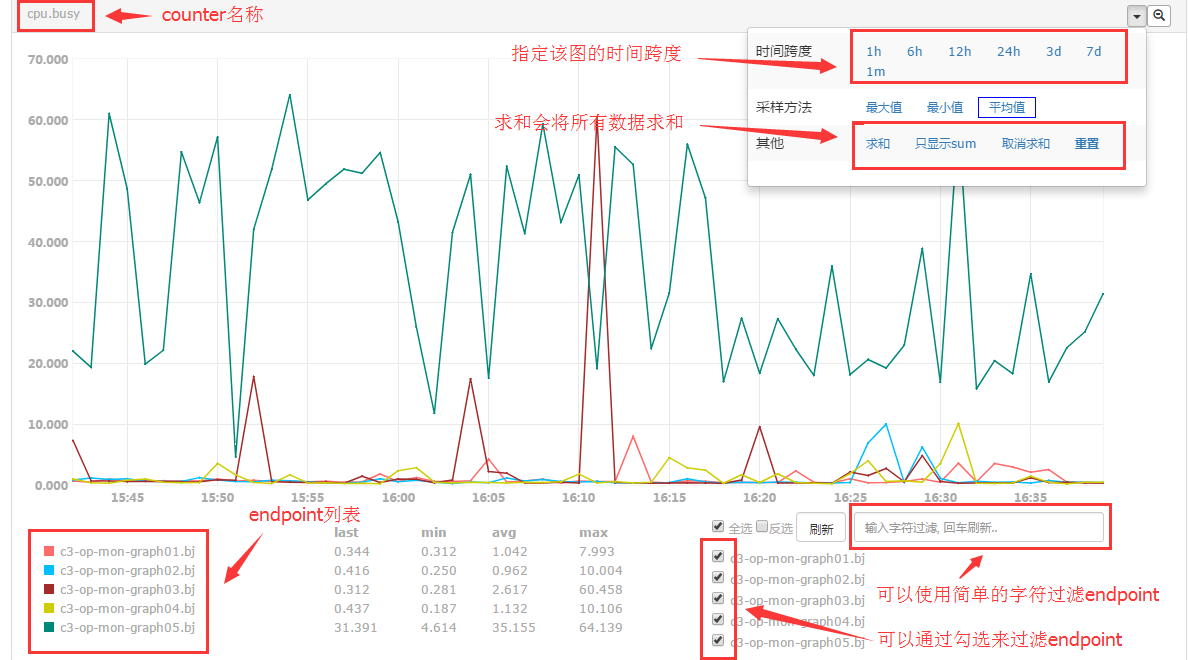Select 最大值 sampling method
Screen dimensions: 1188x660
[x=884, y=108]
